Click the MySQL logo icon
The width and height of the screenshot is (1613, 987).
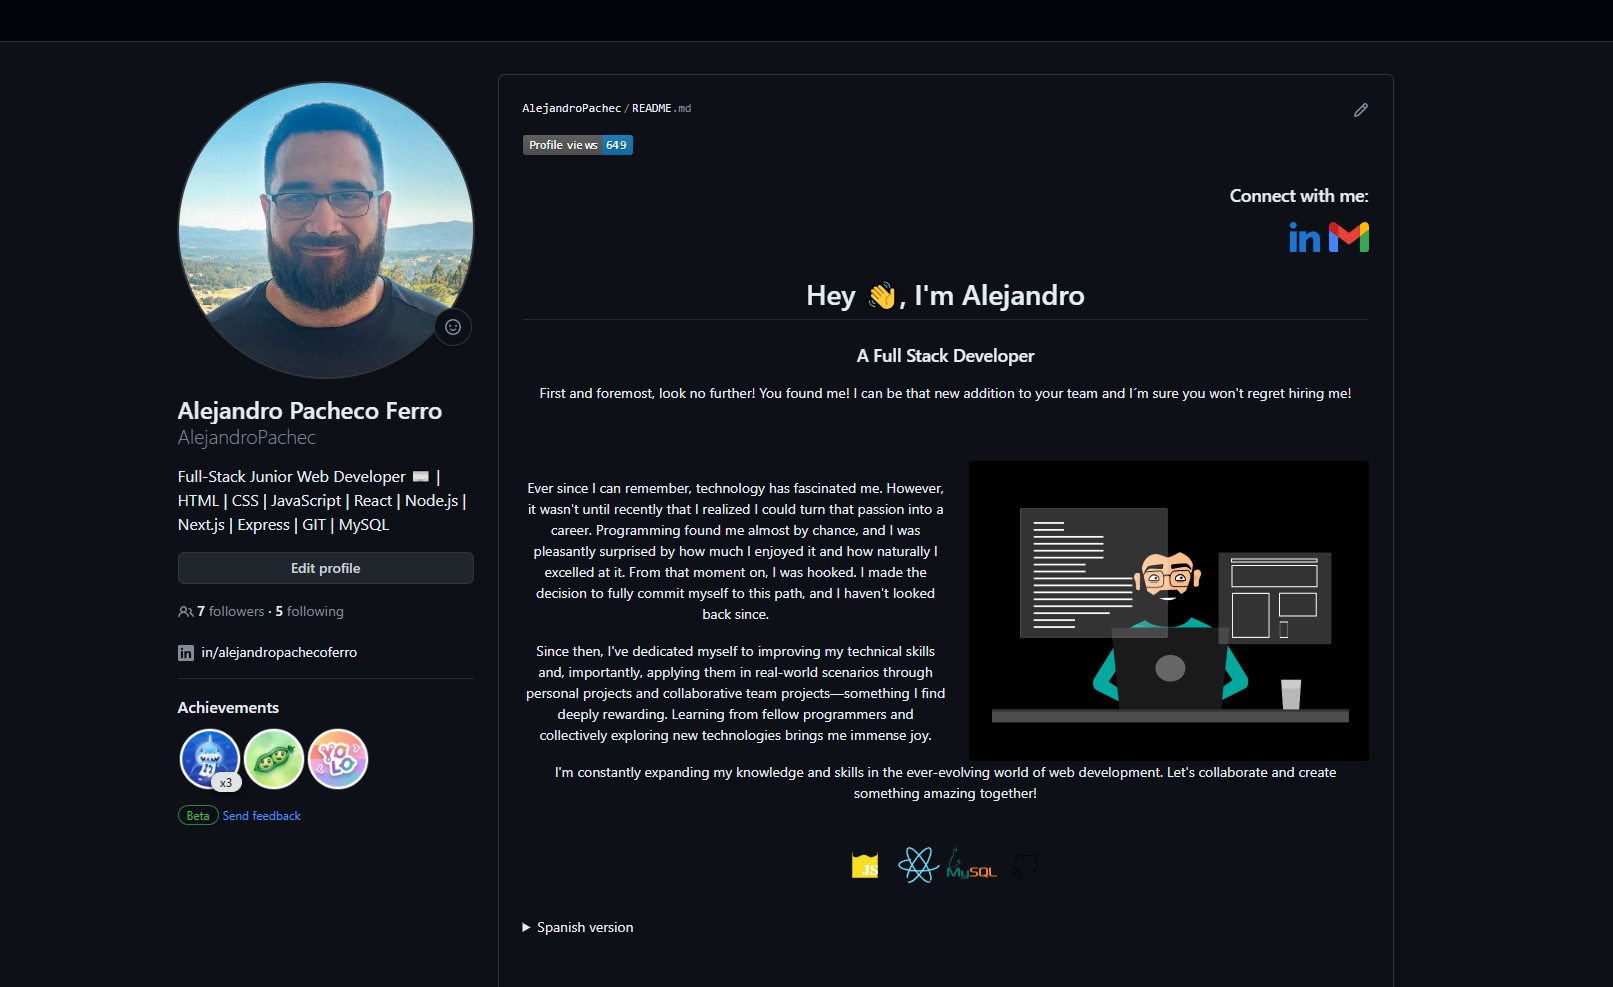[x=971, y=865]
